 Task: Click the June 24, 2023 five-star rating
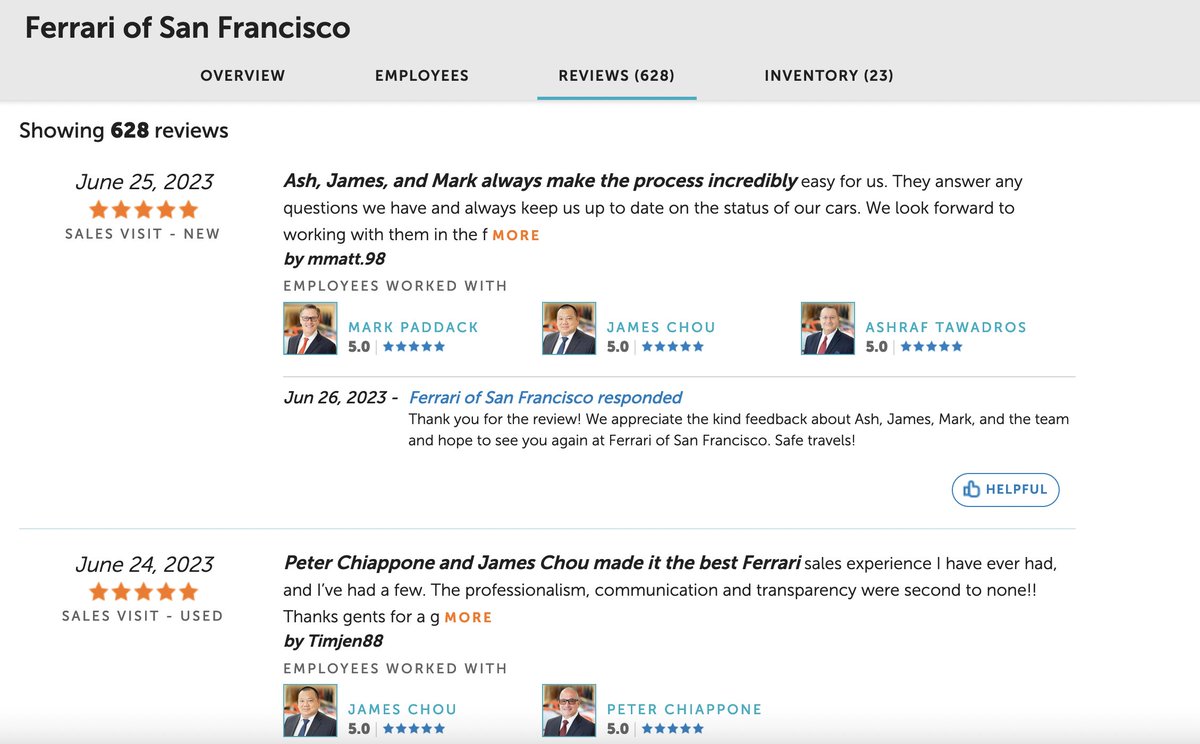(144, 592)
